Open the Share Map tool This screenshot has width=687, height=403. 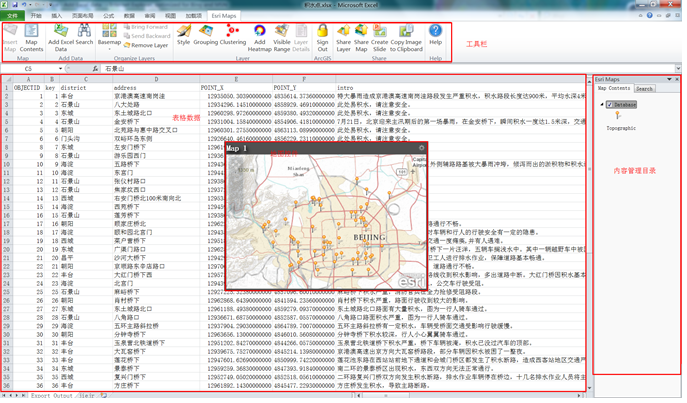pyautogui.click(x=361, y=38)
